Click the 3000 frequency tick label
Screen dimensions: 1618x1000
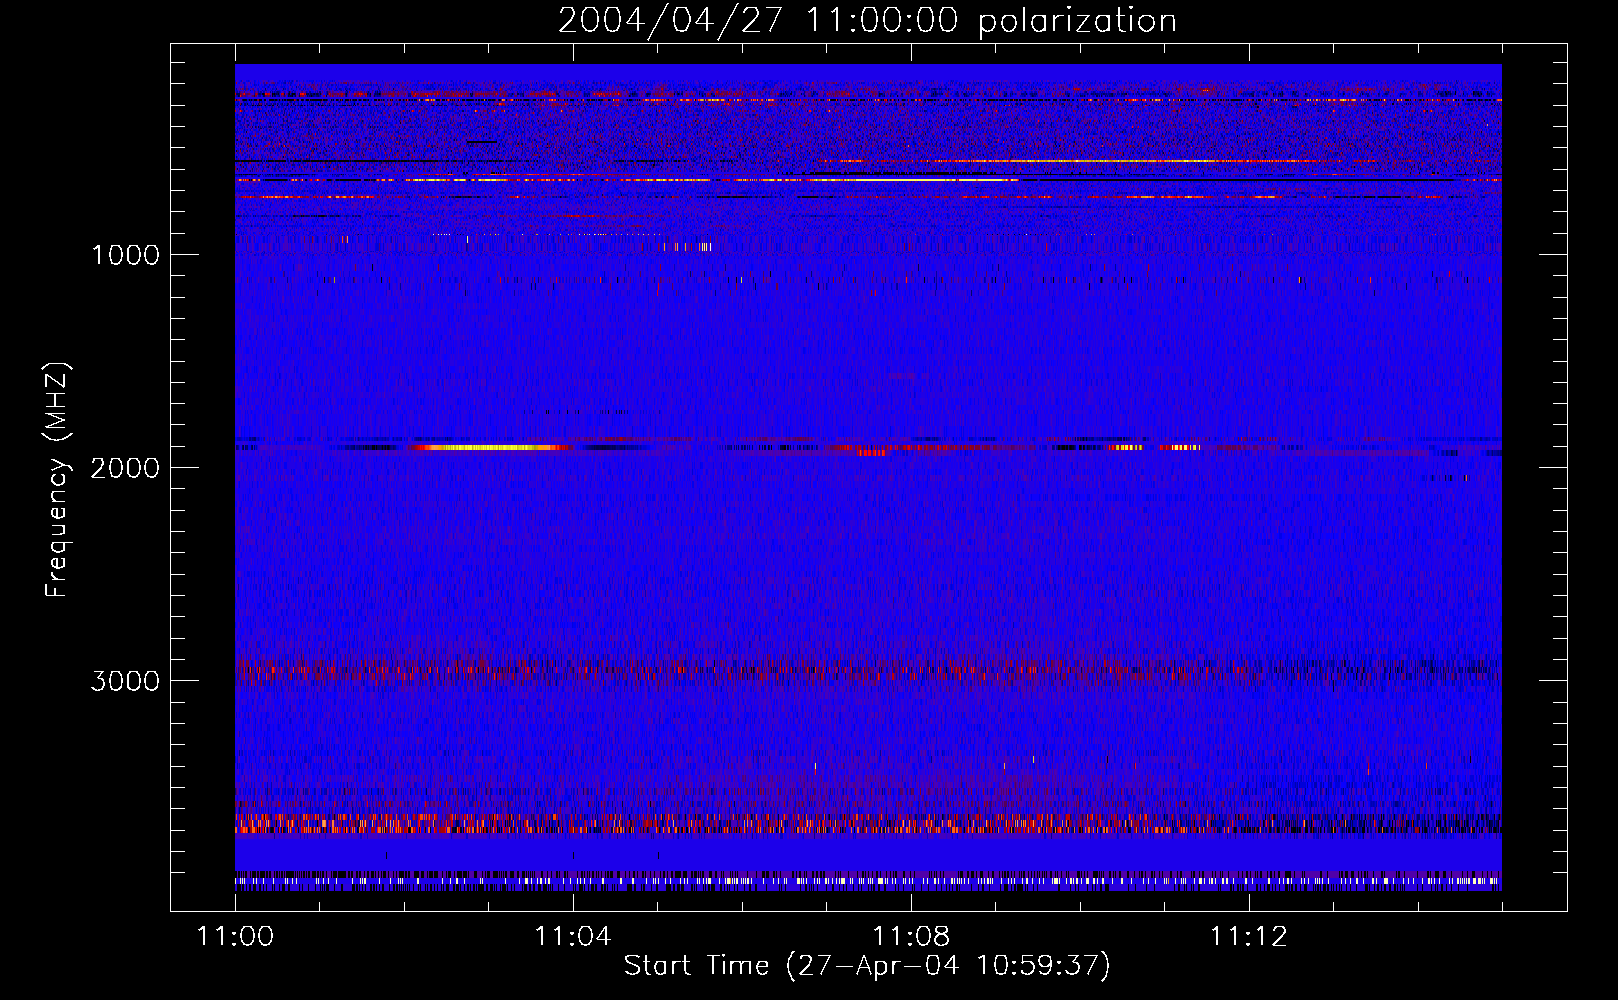pos(125,681)
